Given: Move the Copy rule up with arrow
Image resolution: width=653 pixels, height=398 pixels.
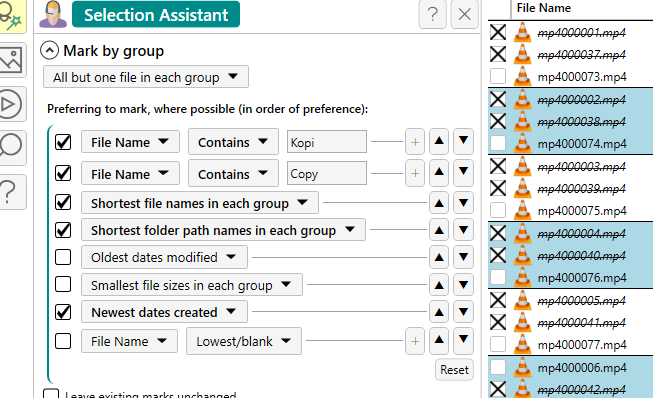Looking at the screenshot, I should point(439,172).
